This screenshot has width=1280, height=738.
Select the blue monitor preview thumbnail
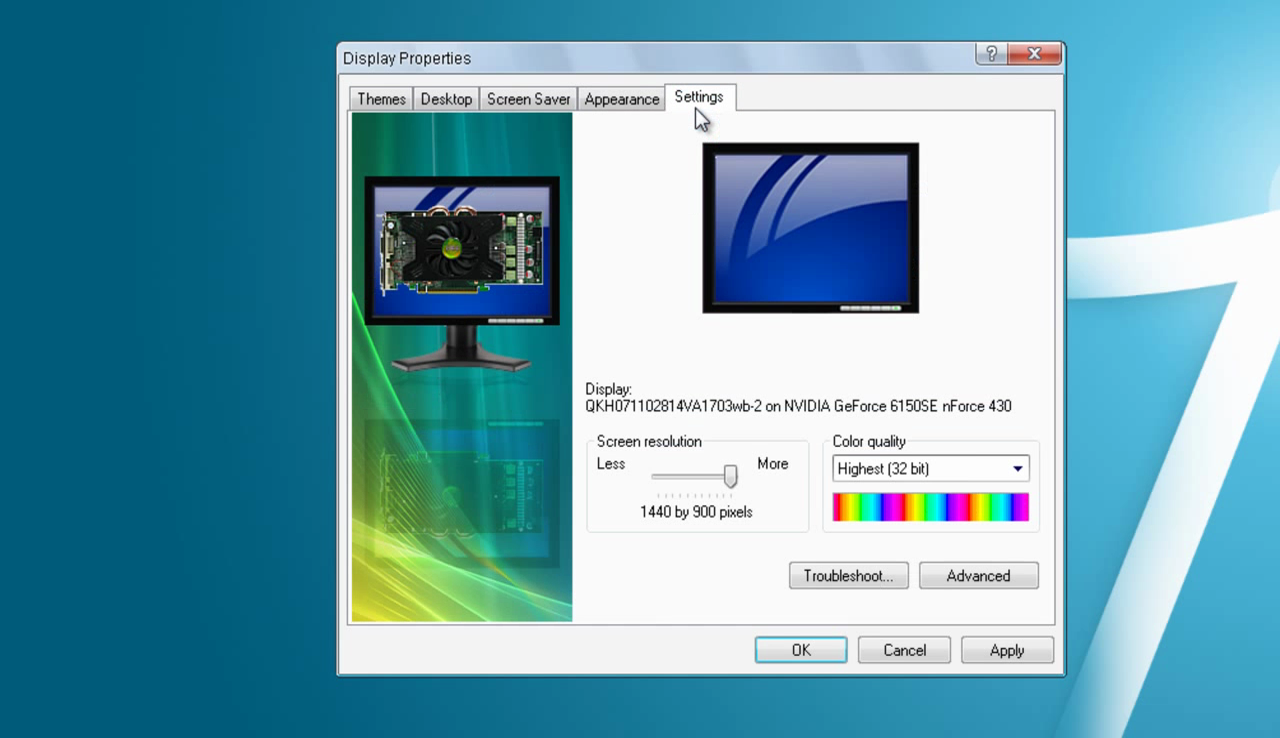810,228
